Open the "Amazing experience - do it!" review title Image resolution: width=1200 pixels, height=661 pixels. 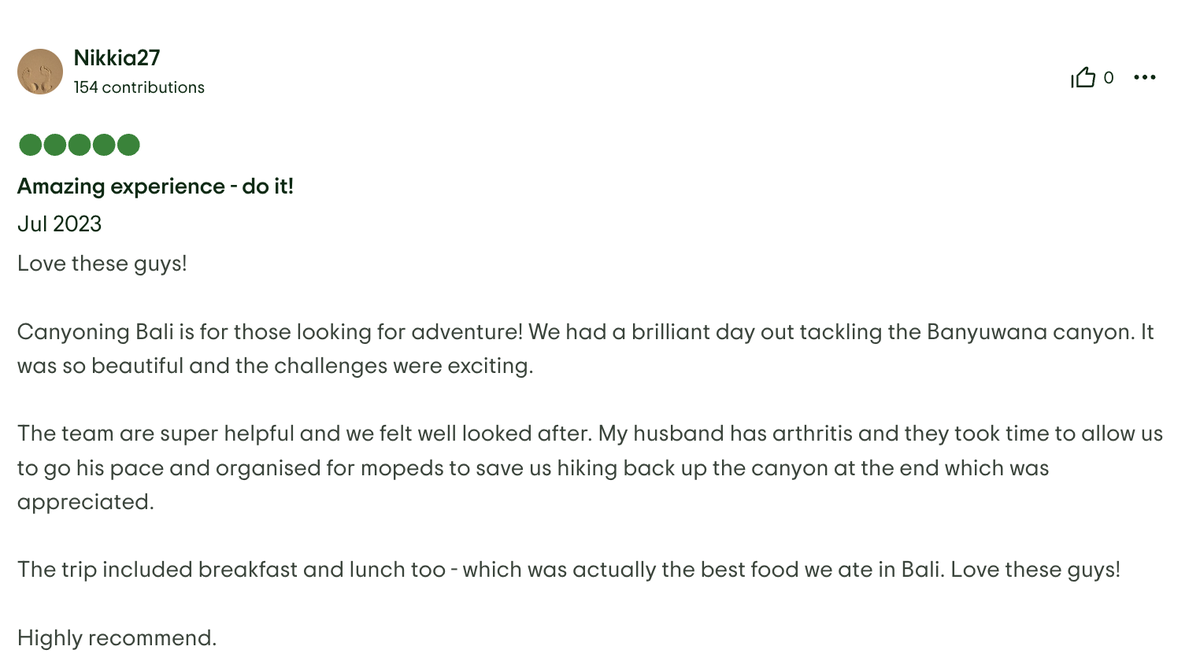156,187
